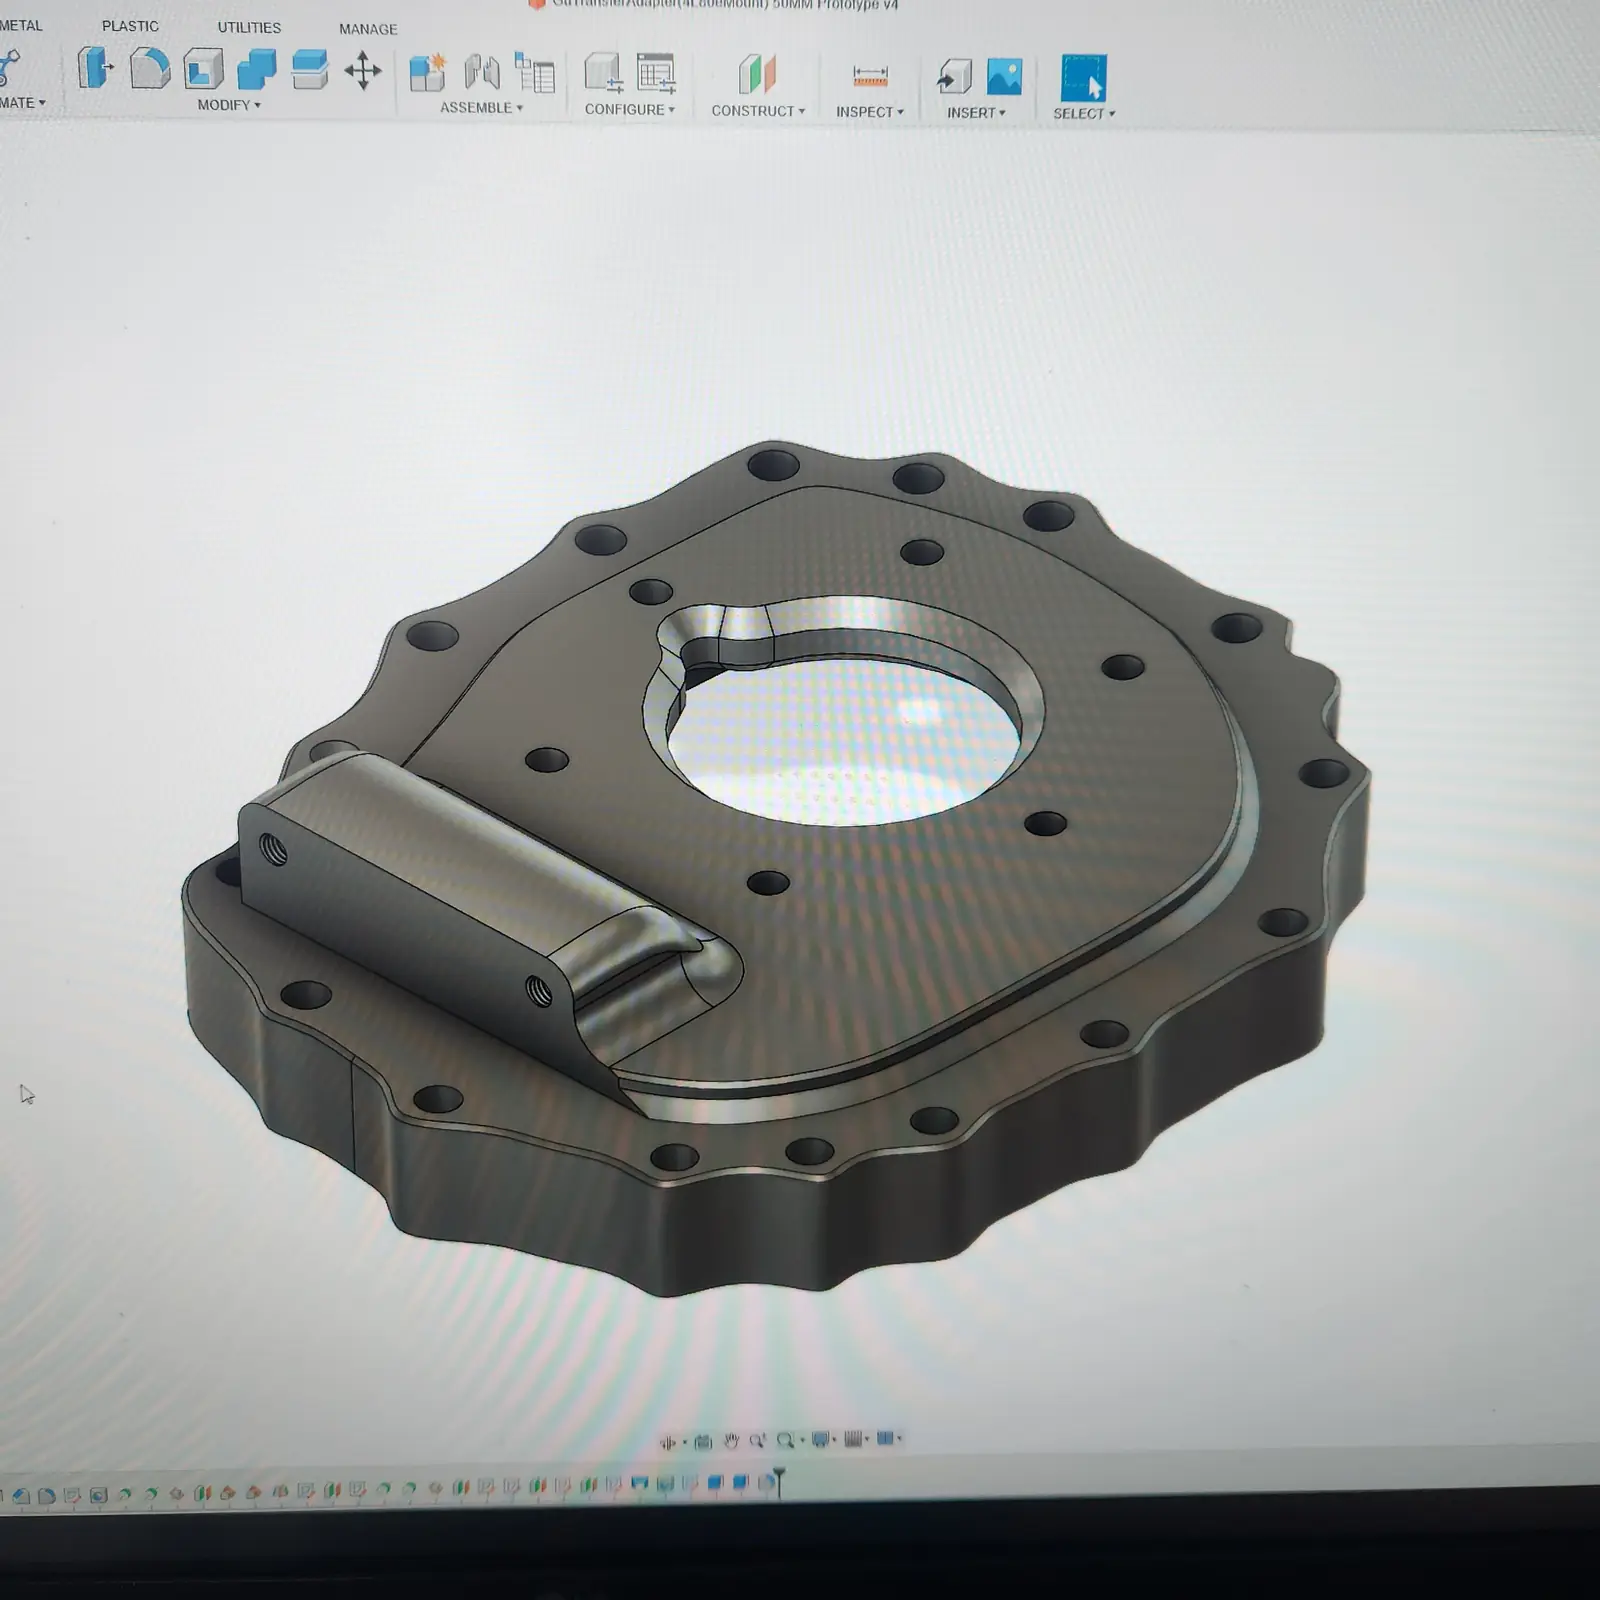Select the Measure tool in Inspect

pyautogui.click(x=870, y=77)
